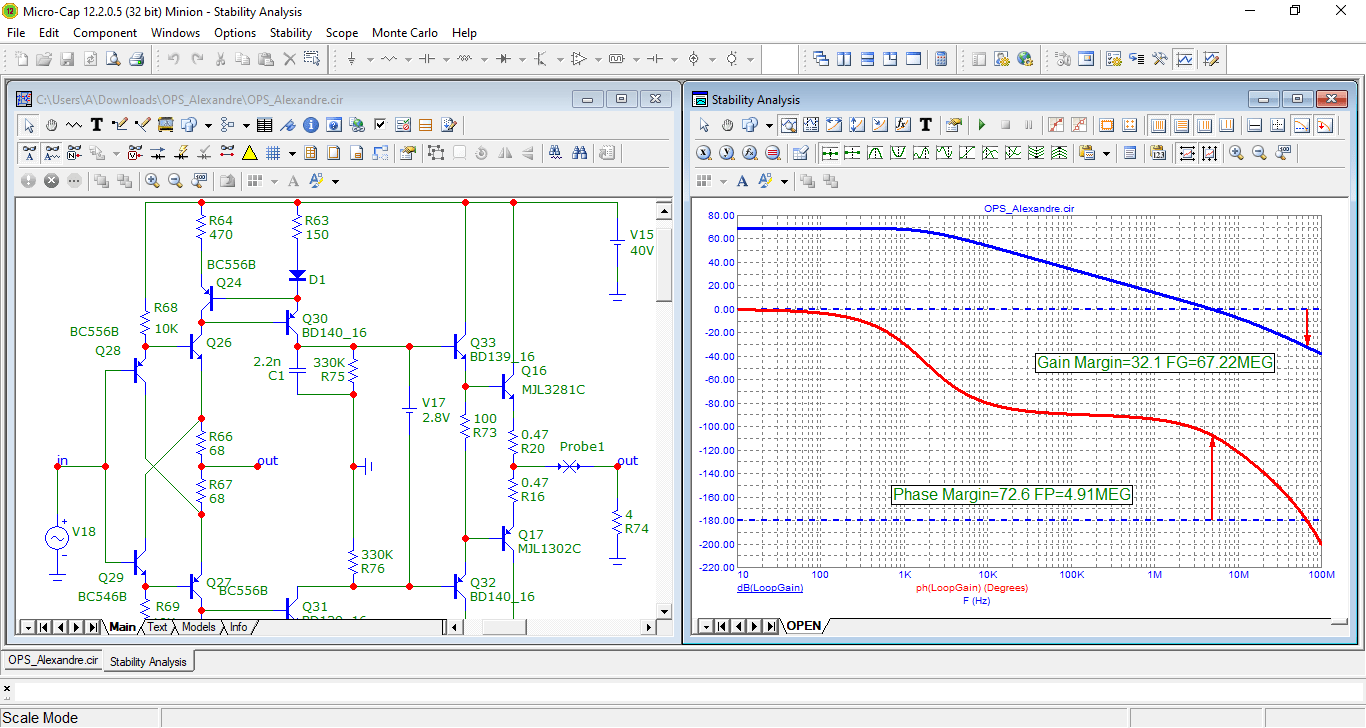The width and height of the screenshot is (1366, 728).
Task: Open a file using the folder icon
Action: tap(44, 59)
